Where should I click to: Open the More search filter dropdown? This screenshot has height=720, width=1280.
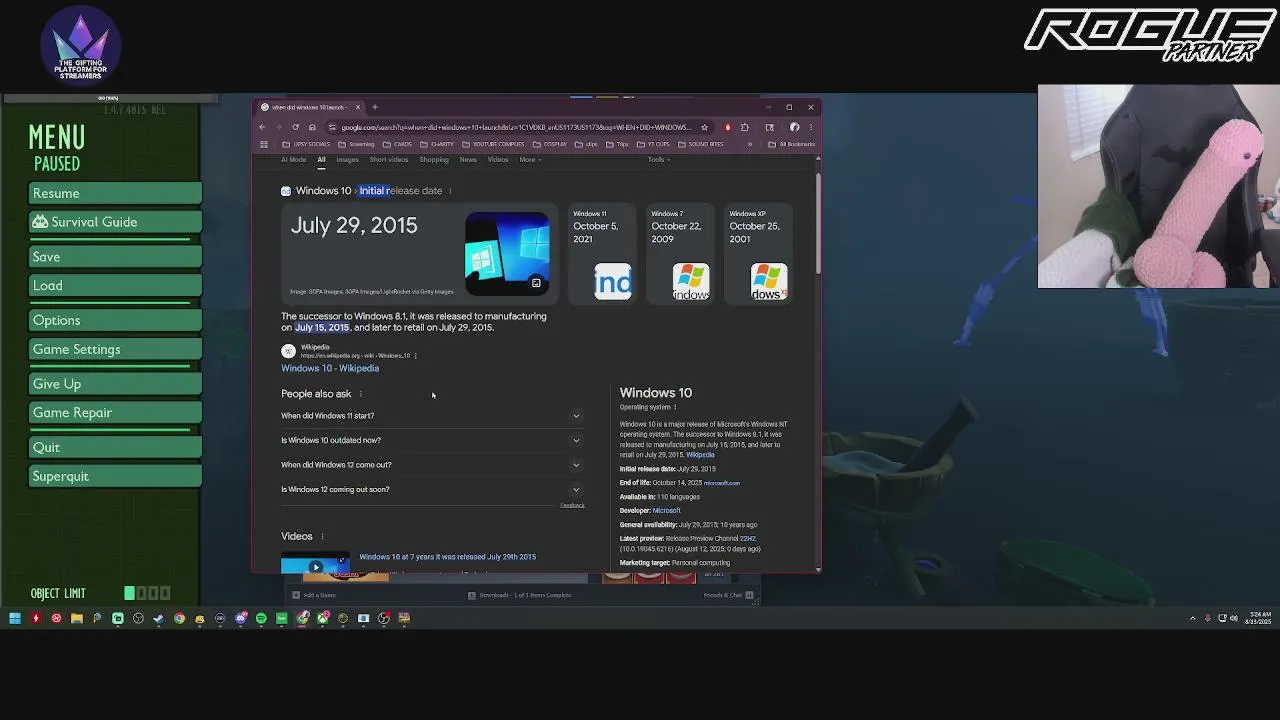[530, 160]
